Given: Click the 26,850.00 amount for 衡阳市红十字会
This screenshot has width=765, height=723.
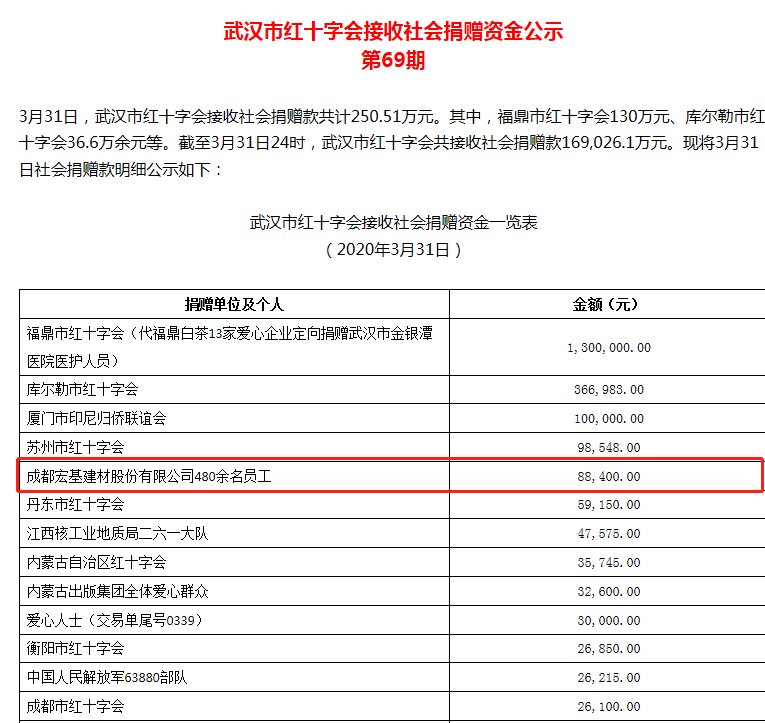Looking at the screenshot, I should (x=604, y=649).
